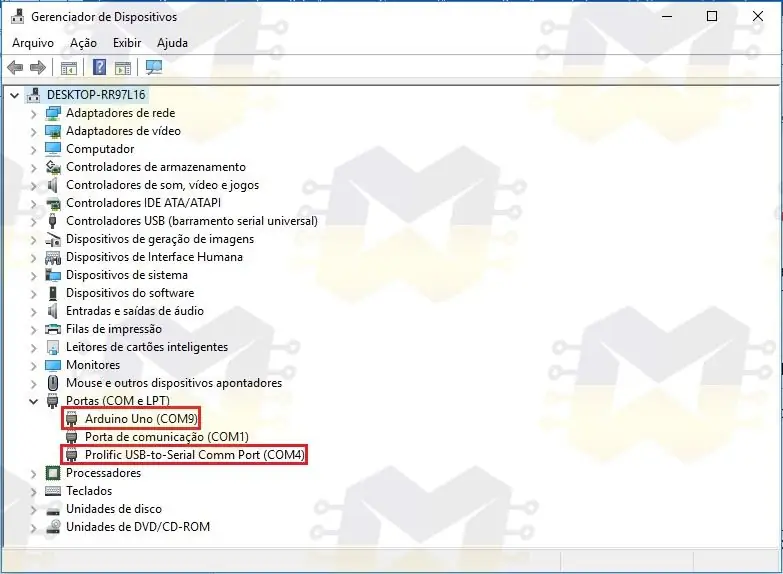Click the Filas de impressão printer icon

coord(53,329)
